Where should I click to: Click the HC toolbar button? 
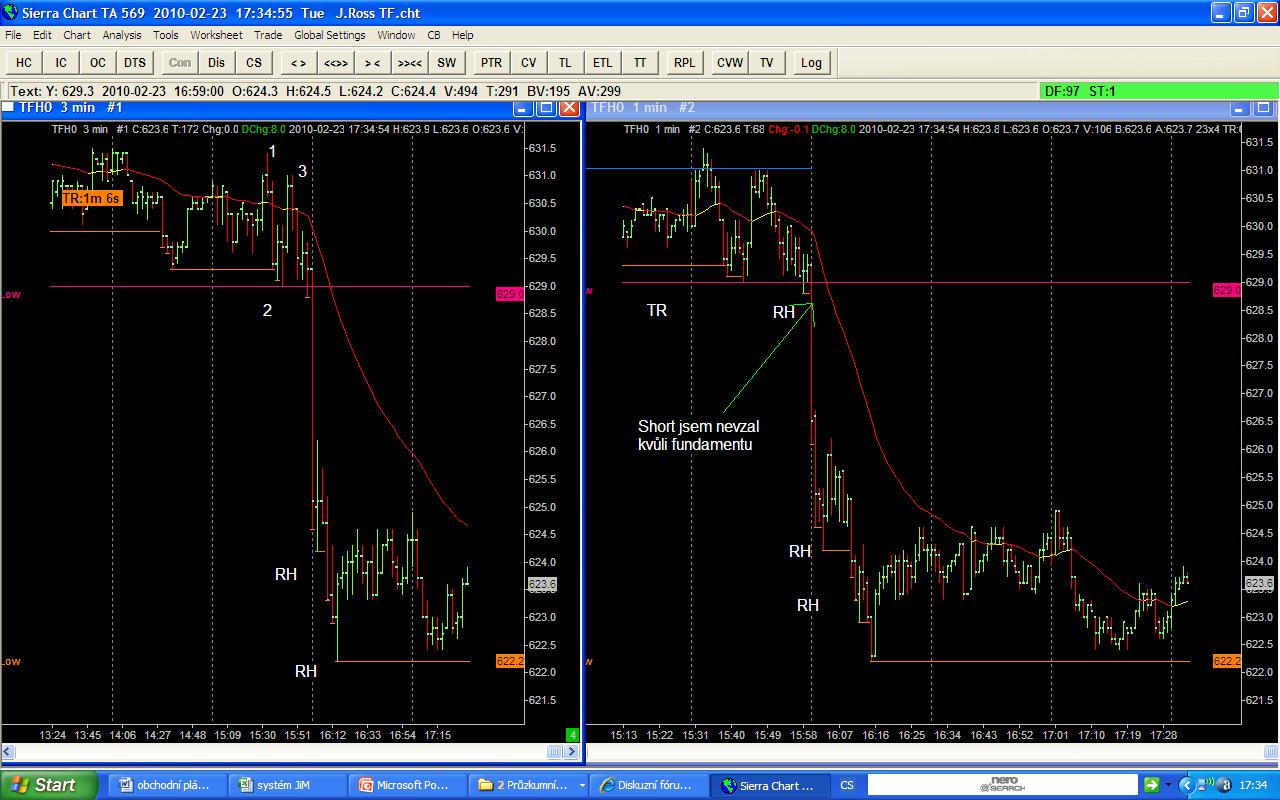click(x=24, y=62)
